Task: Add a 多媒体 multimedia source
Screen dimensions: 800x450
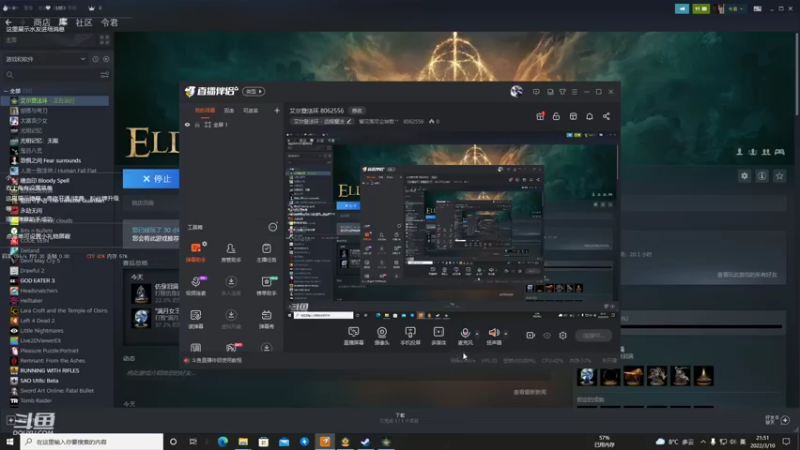Action: pos(438,336)
